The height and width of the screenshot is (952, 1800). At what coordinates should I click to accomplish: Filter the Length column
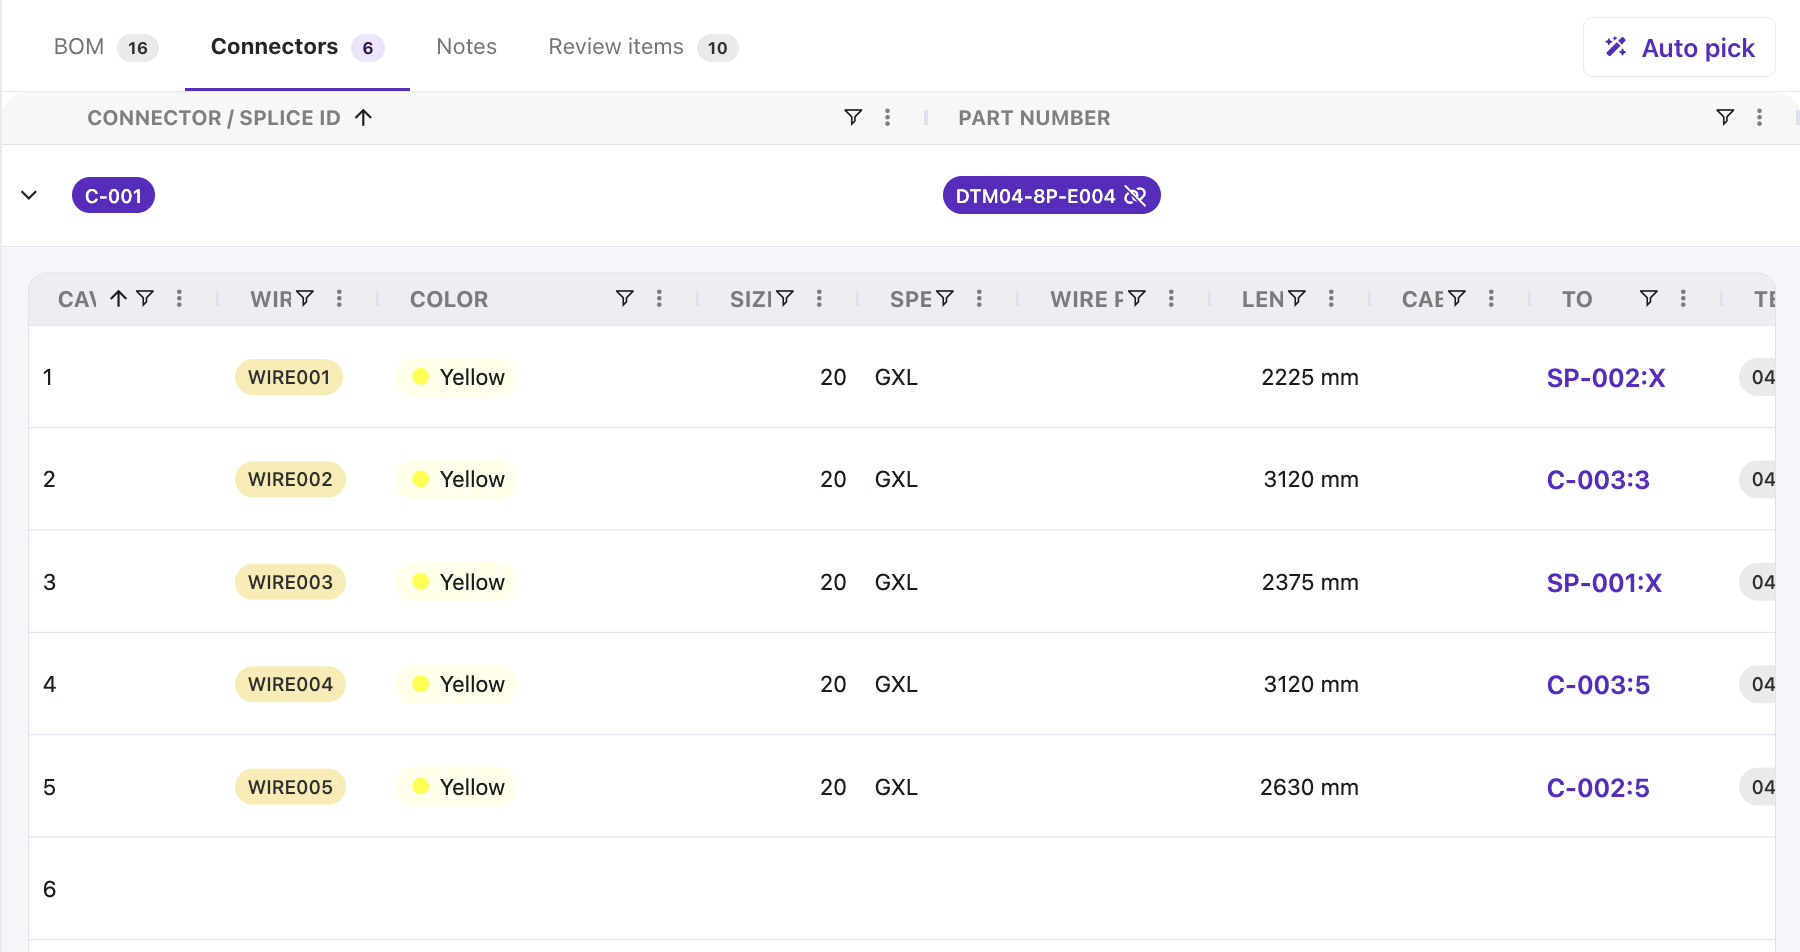coord(1297,298)
